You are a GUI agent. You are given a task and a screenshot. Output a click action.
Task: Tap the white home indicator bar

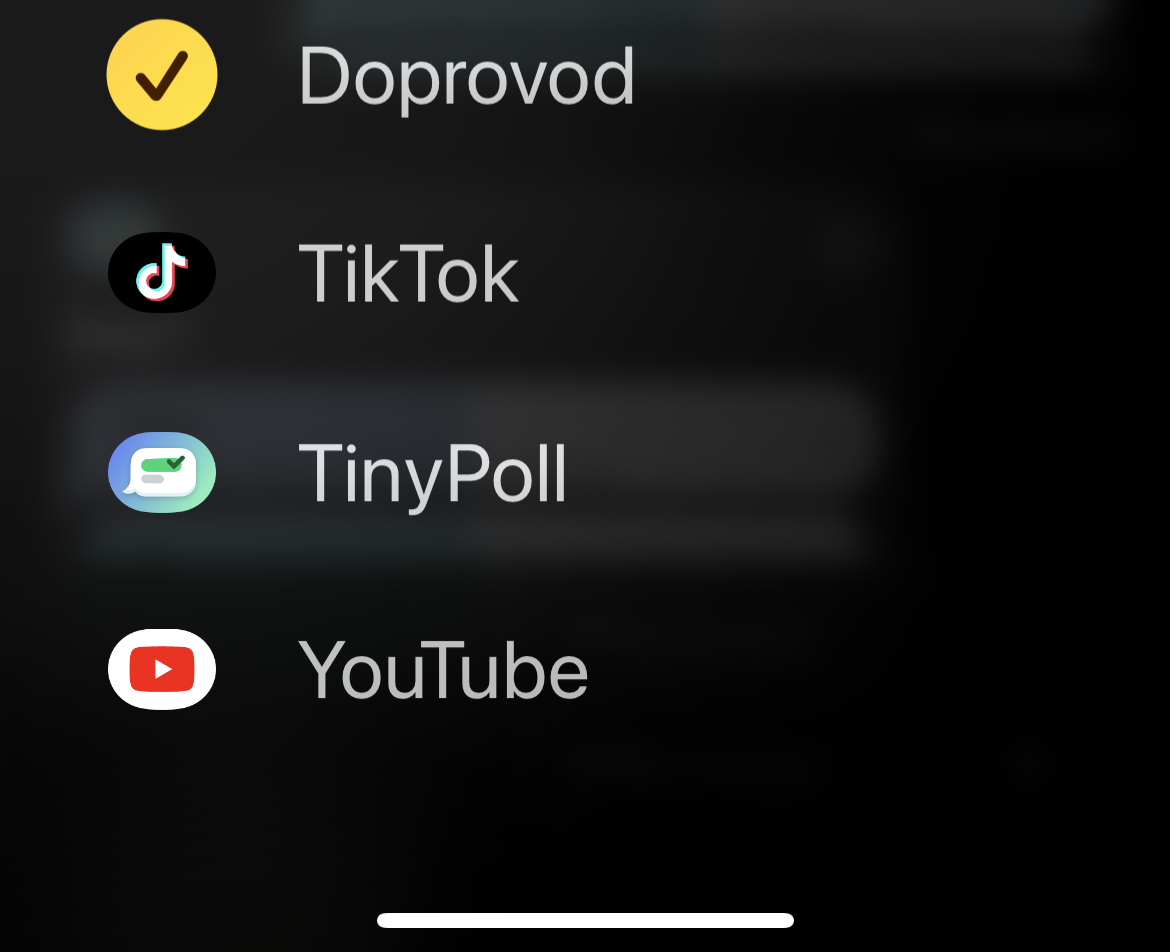click(x=585, y=920)
